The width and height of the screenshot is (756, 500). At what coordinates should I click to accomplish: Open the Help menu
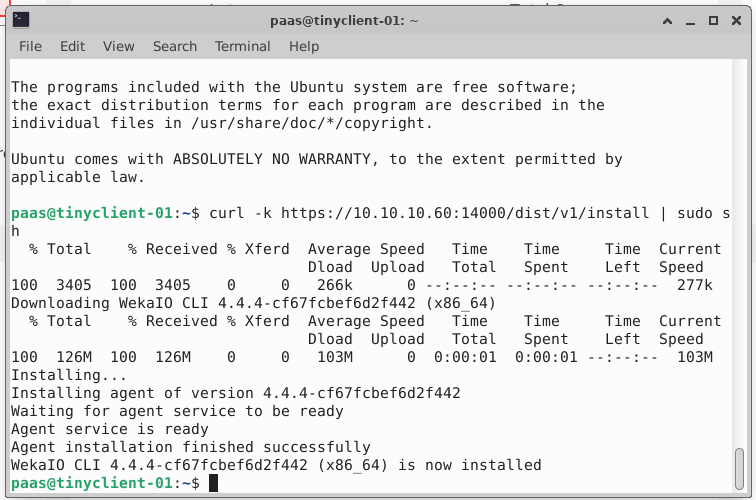tap(304, 46)
